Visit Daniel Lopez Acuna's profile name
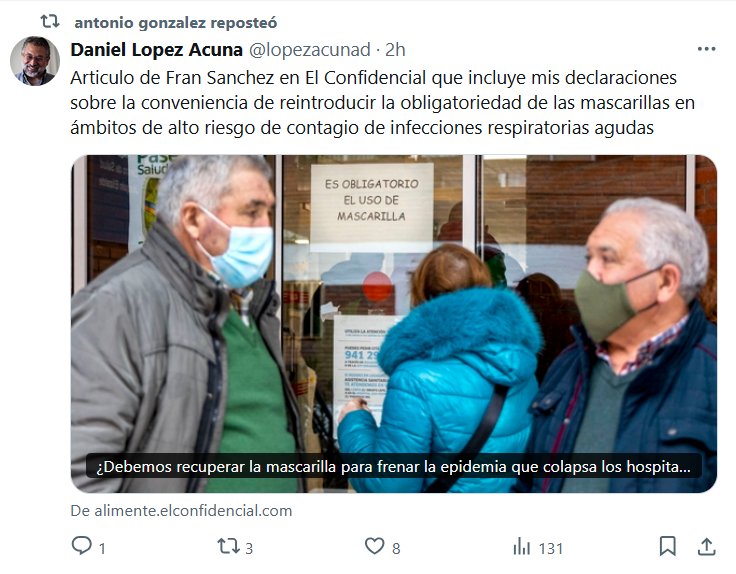This screenshot has width=736, height=574. pos(156,49)
